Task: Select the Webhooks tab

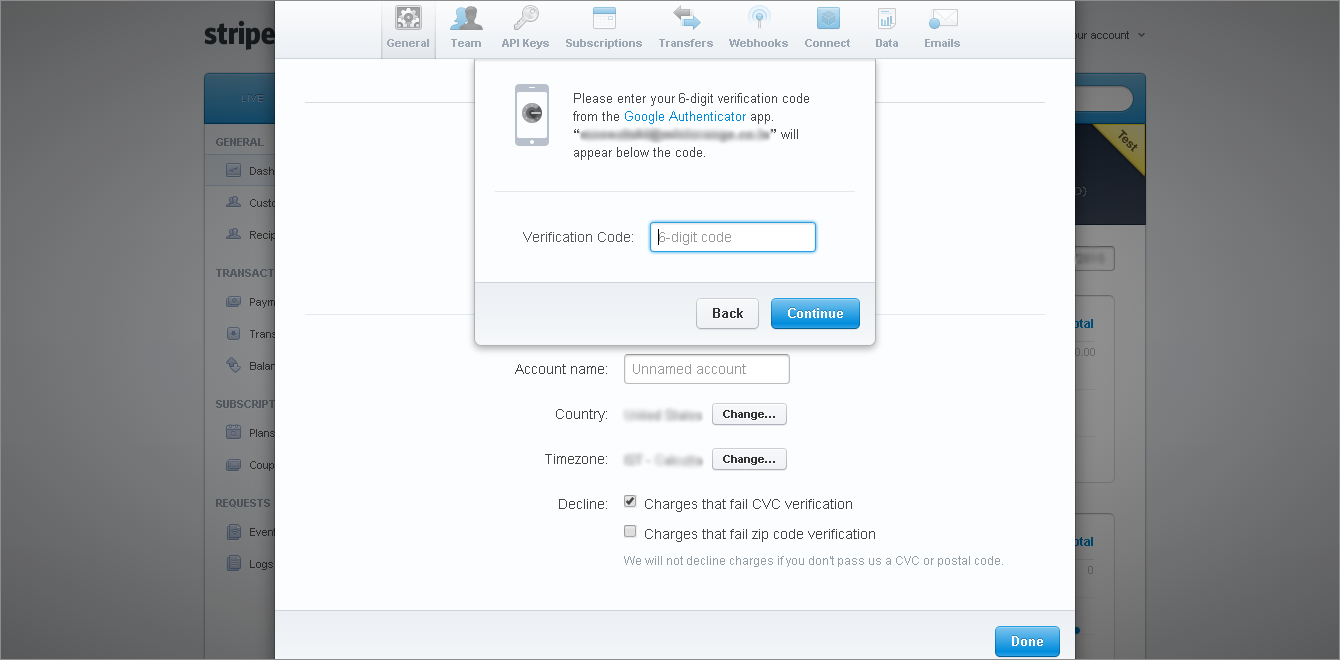Action: [758, 28]
